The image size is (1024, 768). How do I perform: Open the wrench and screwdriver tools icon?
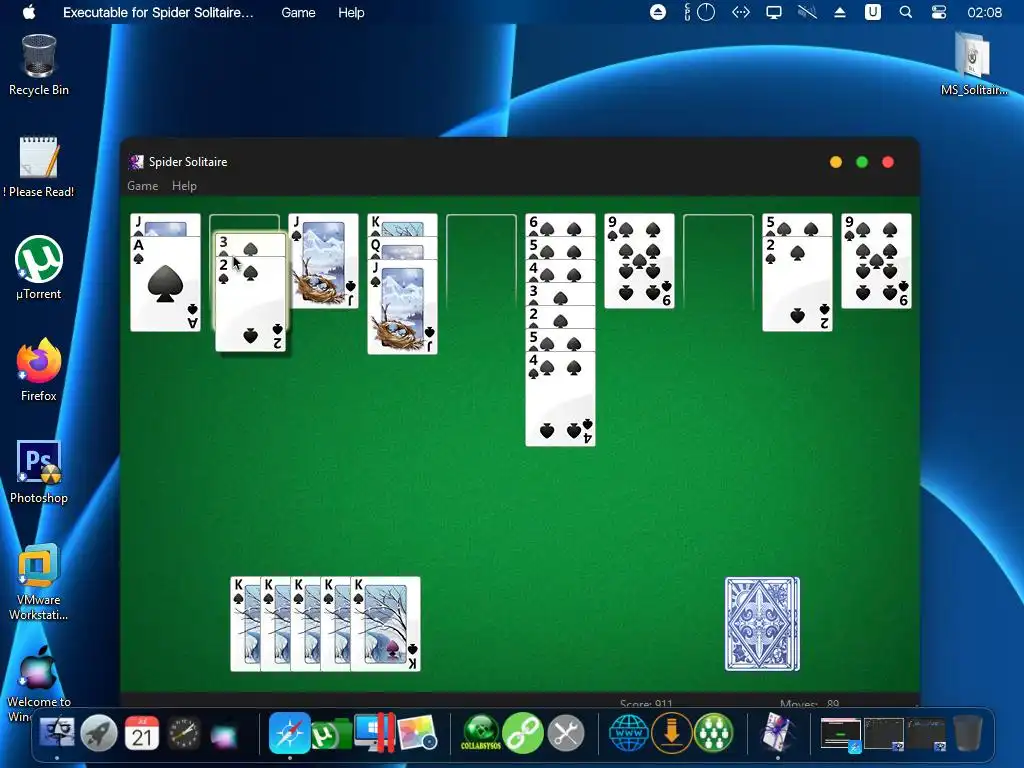tap(566, 733)
